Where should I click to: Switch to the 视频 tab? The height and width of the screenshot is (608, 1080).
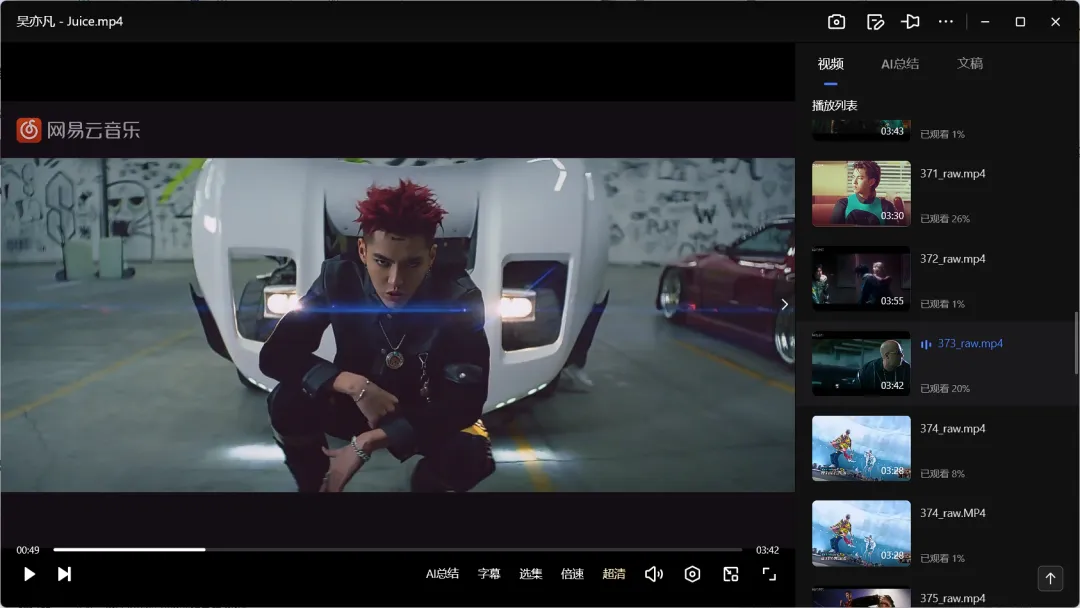coord(831,64)
